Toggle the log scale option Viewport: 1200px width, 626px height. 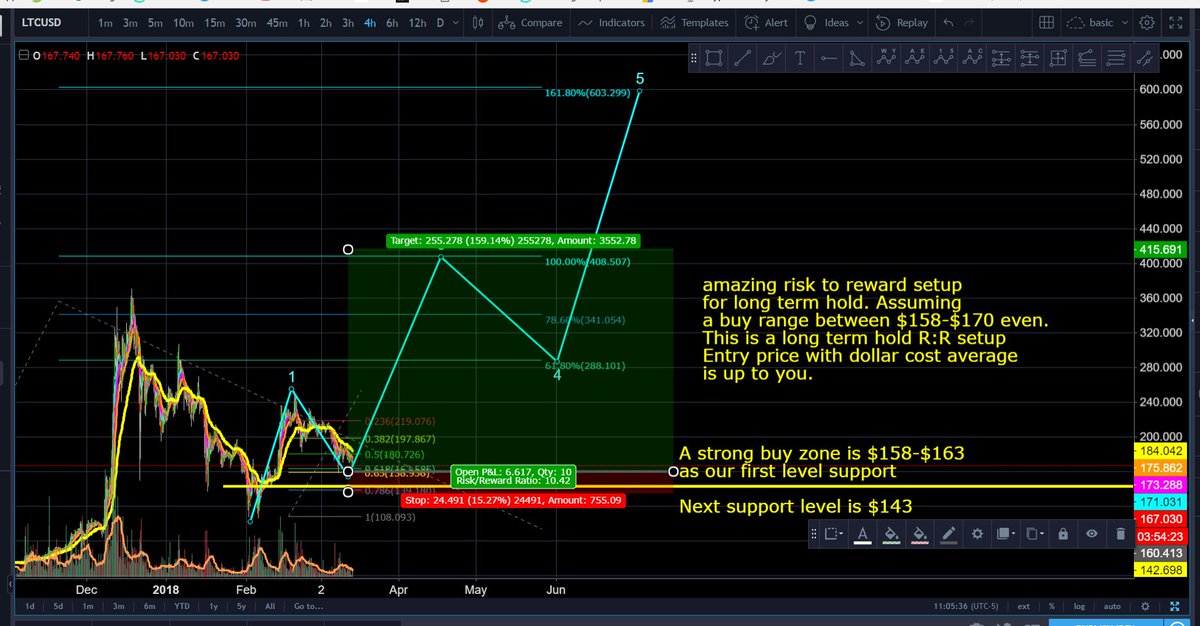pos(1078,606)
